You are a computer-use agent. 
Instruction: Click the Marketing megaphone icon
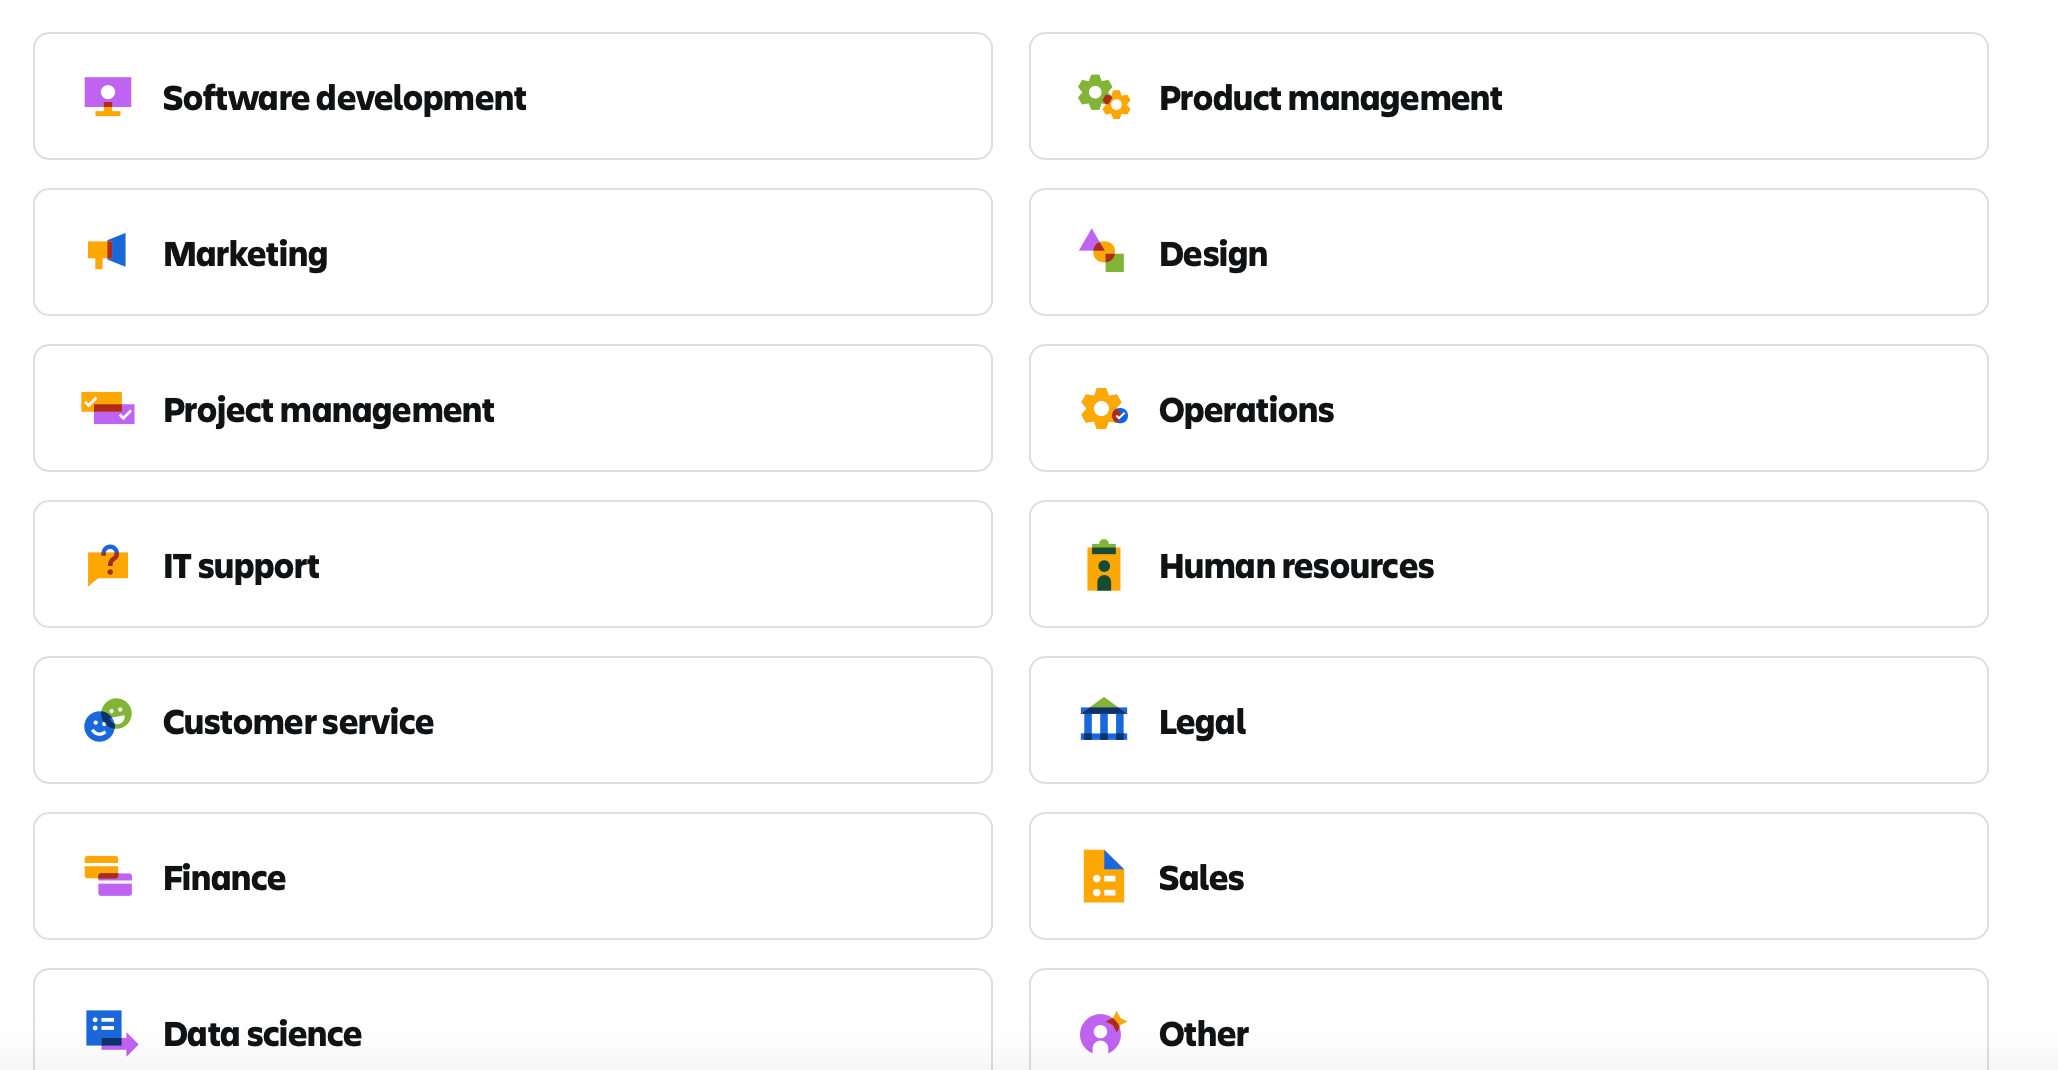[107, 252]
